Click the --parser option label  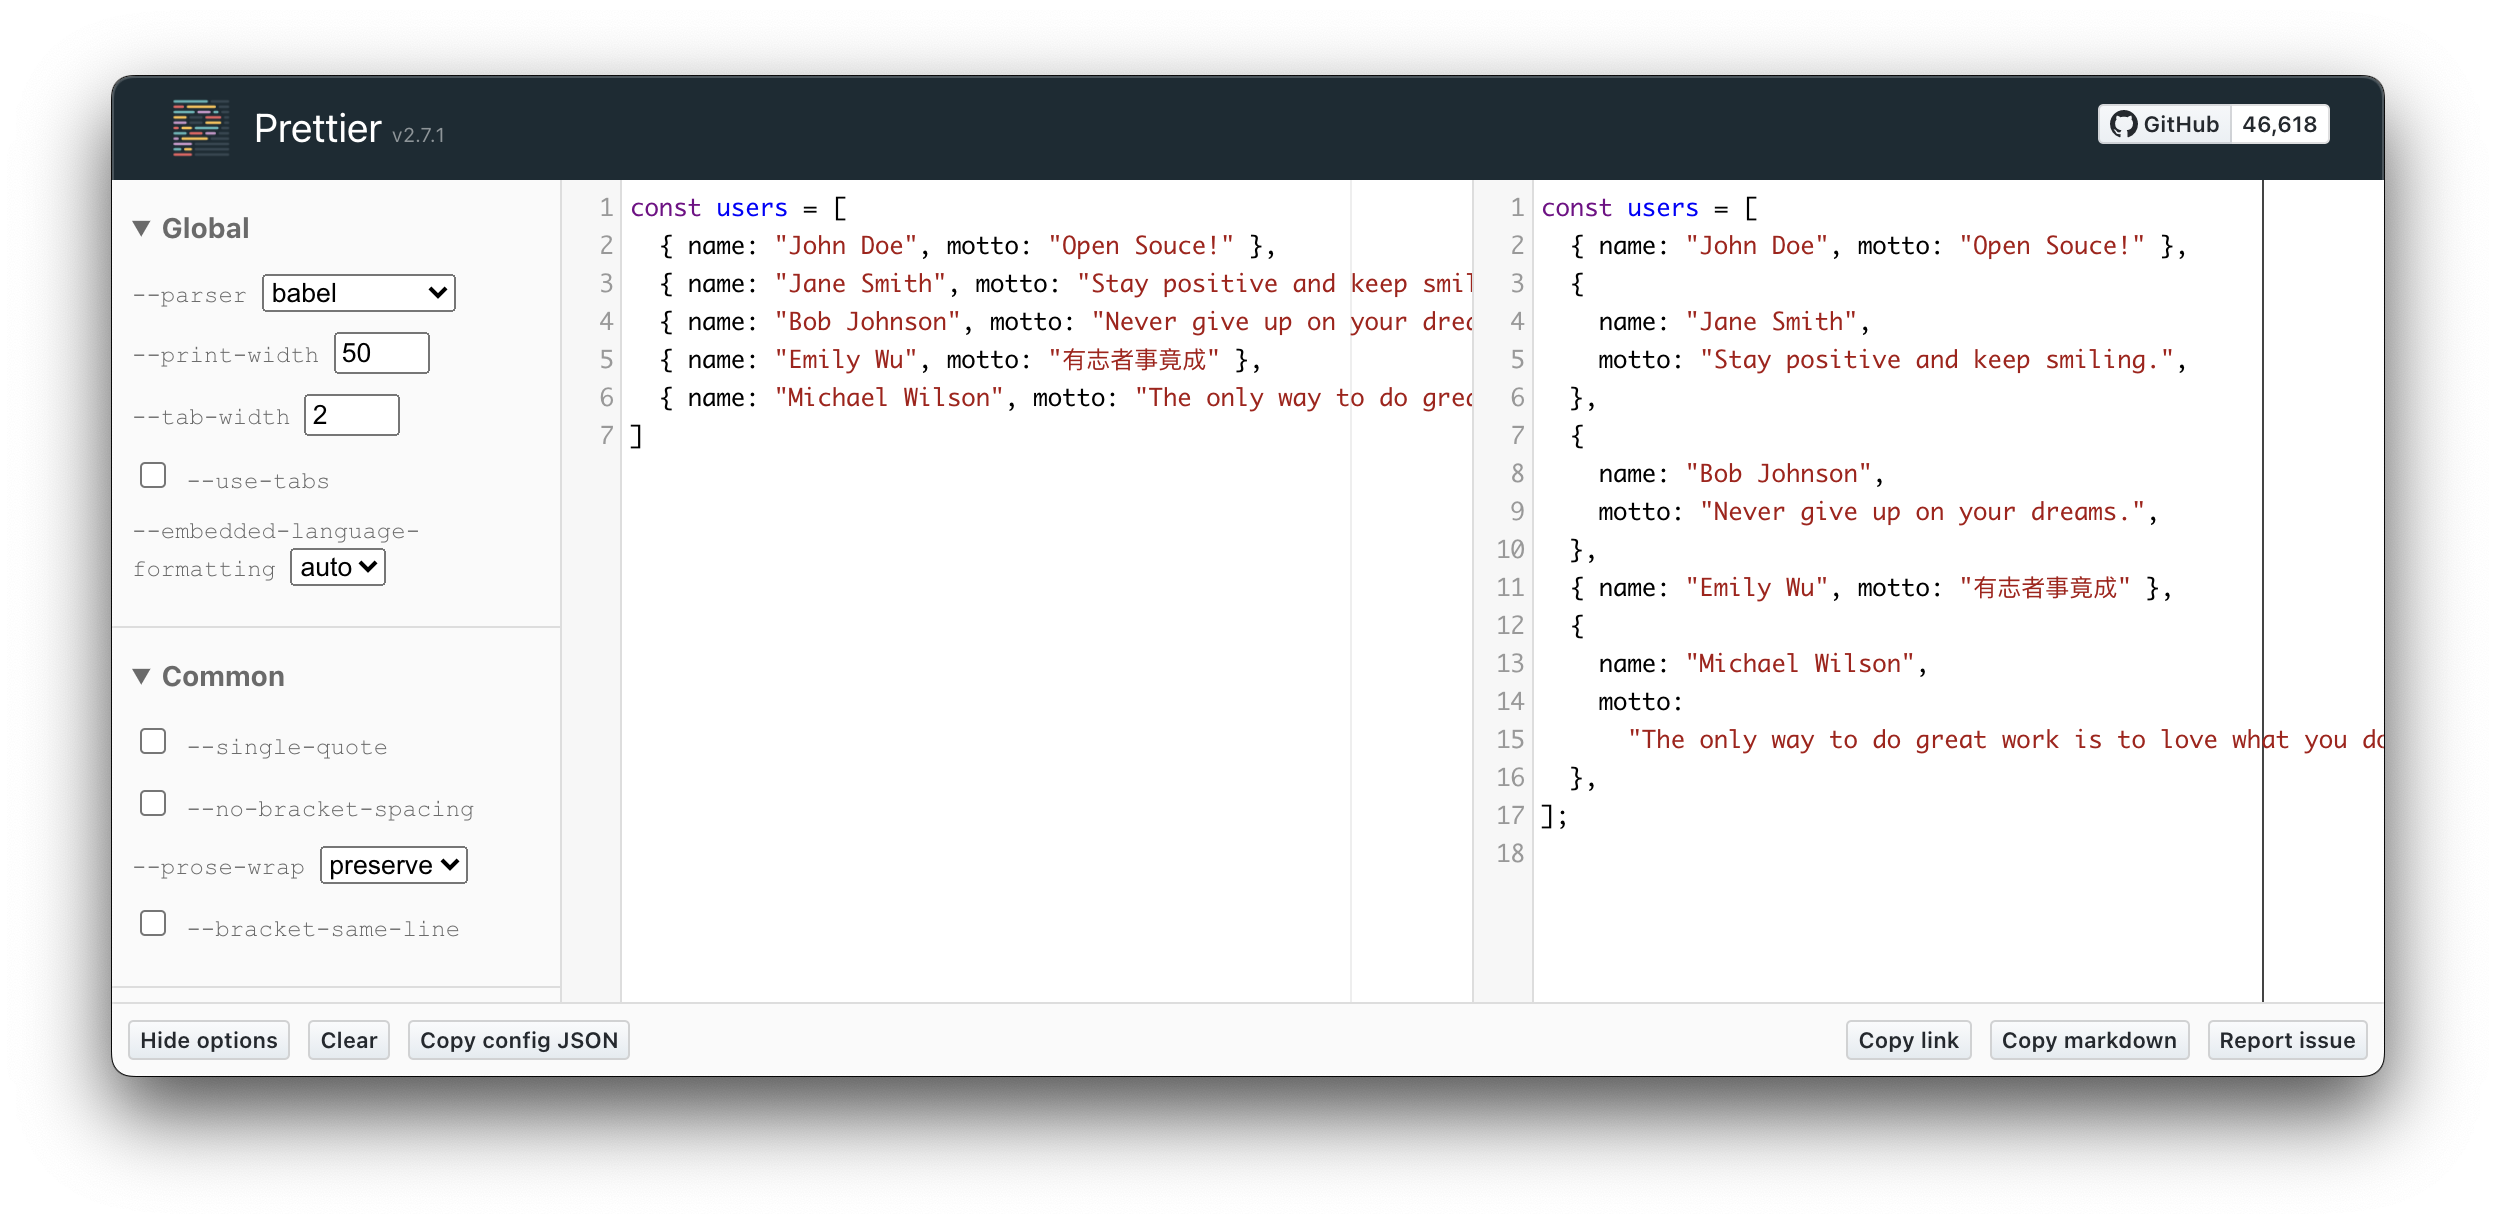point(189,295)
